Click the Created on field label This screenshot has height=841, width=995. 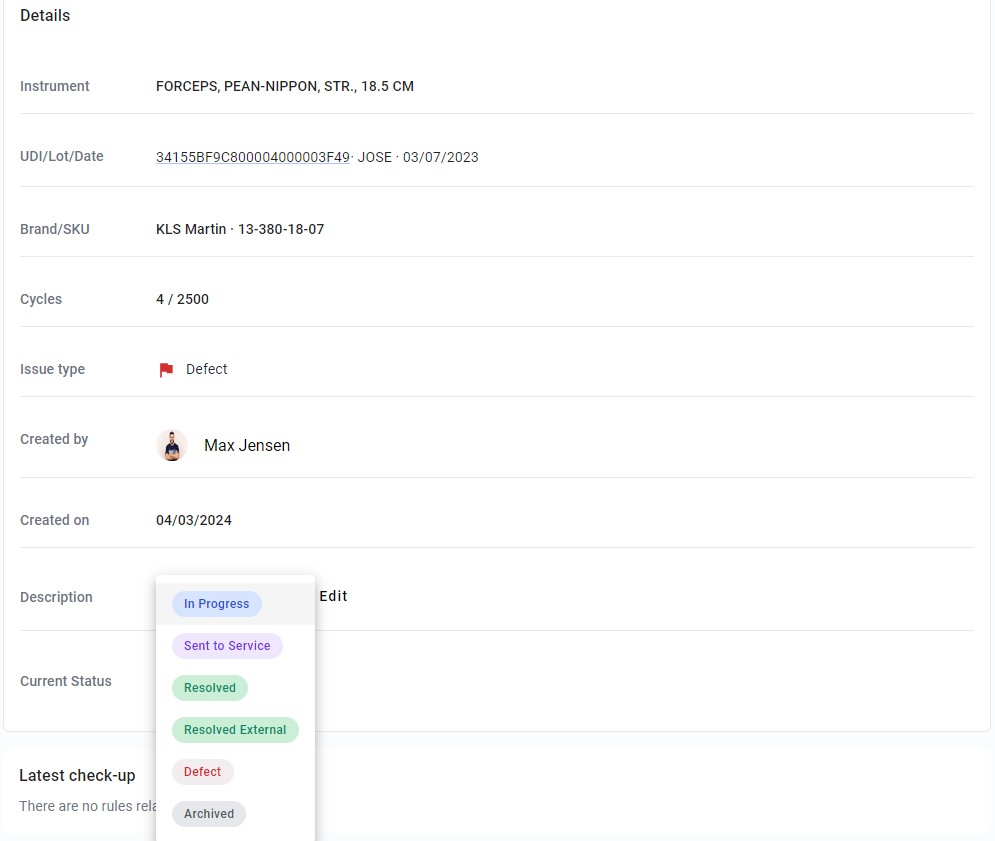tap(55, 520)
